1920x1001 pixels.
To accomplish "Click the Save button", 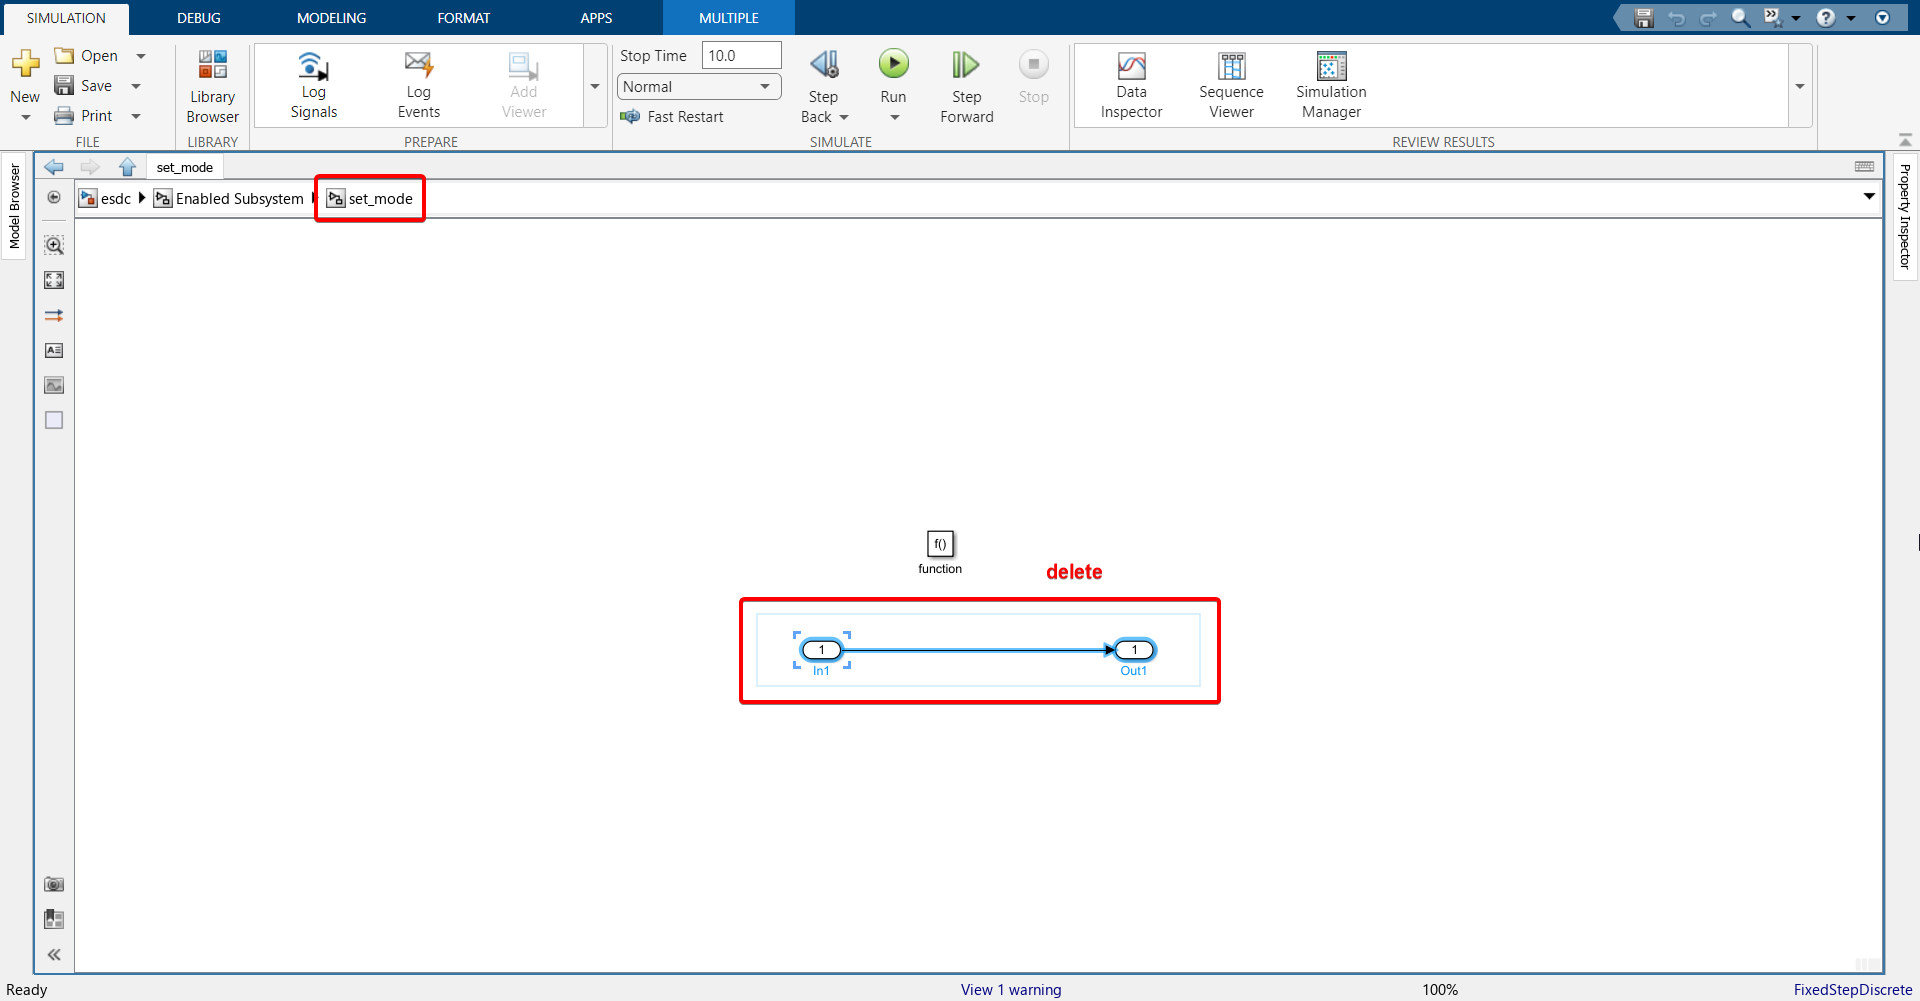I will click(84, 86).
